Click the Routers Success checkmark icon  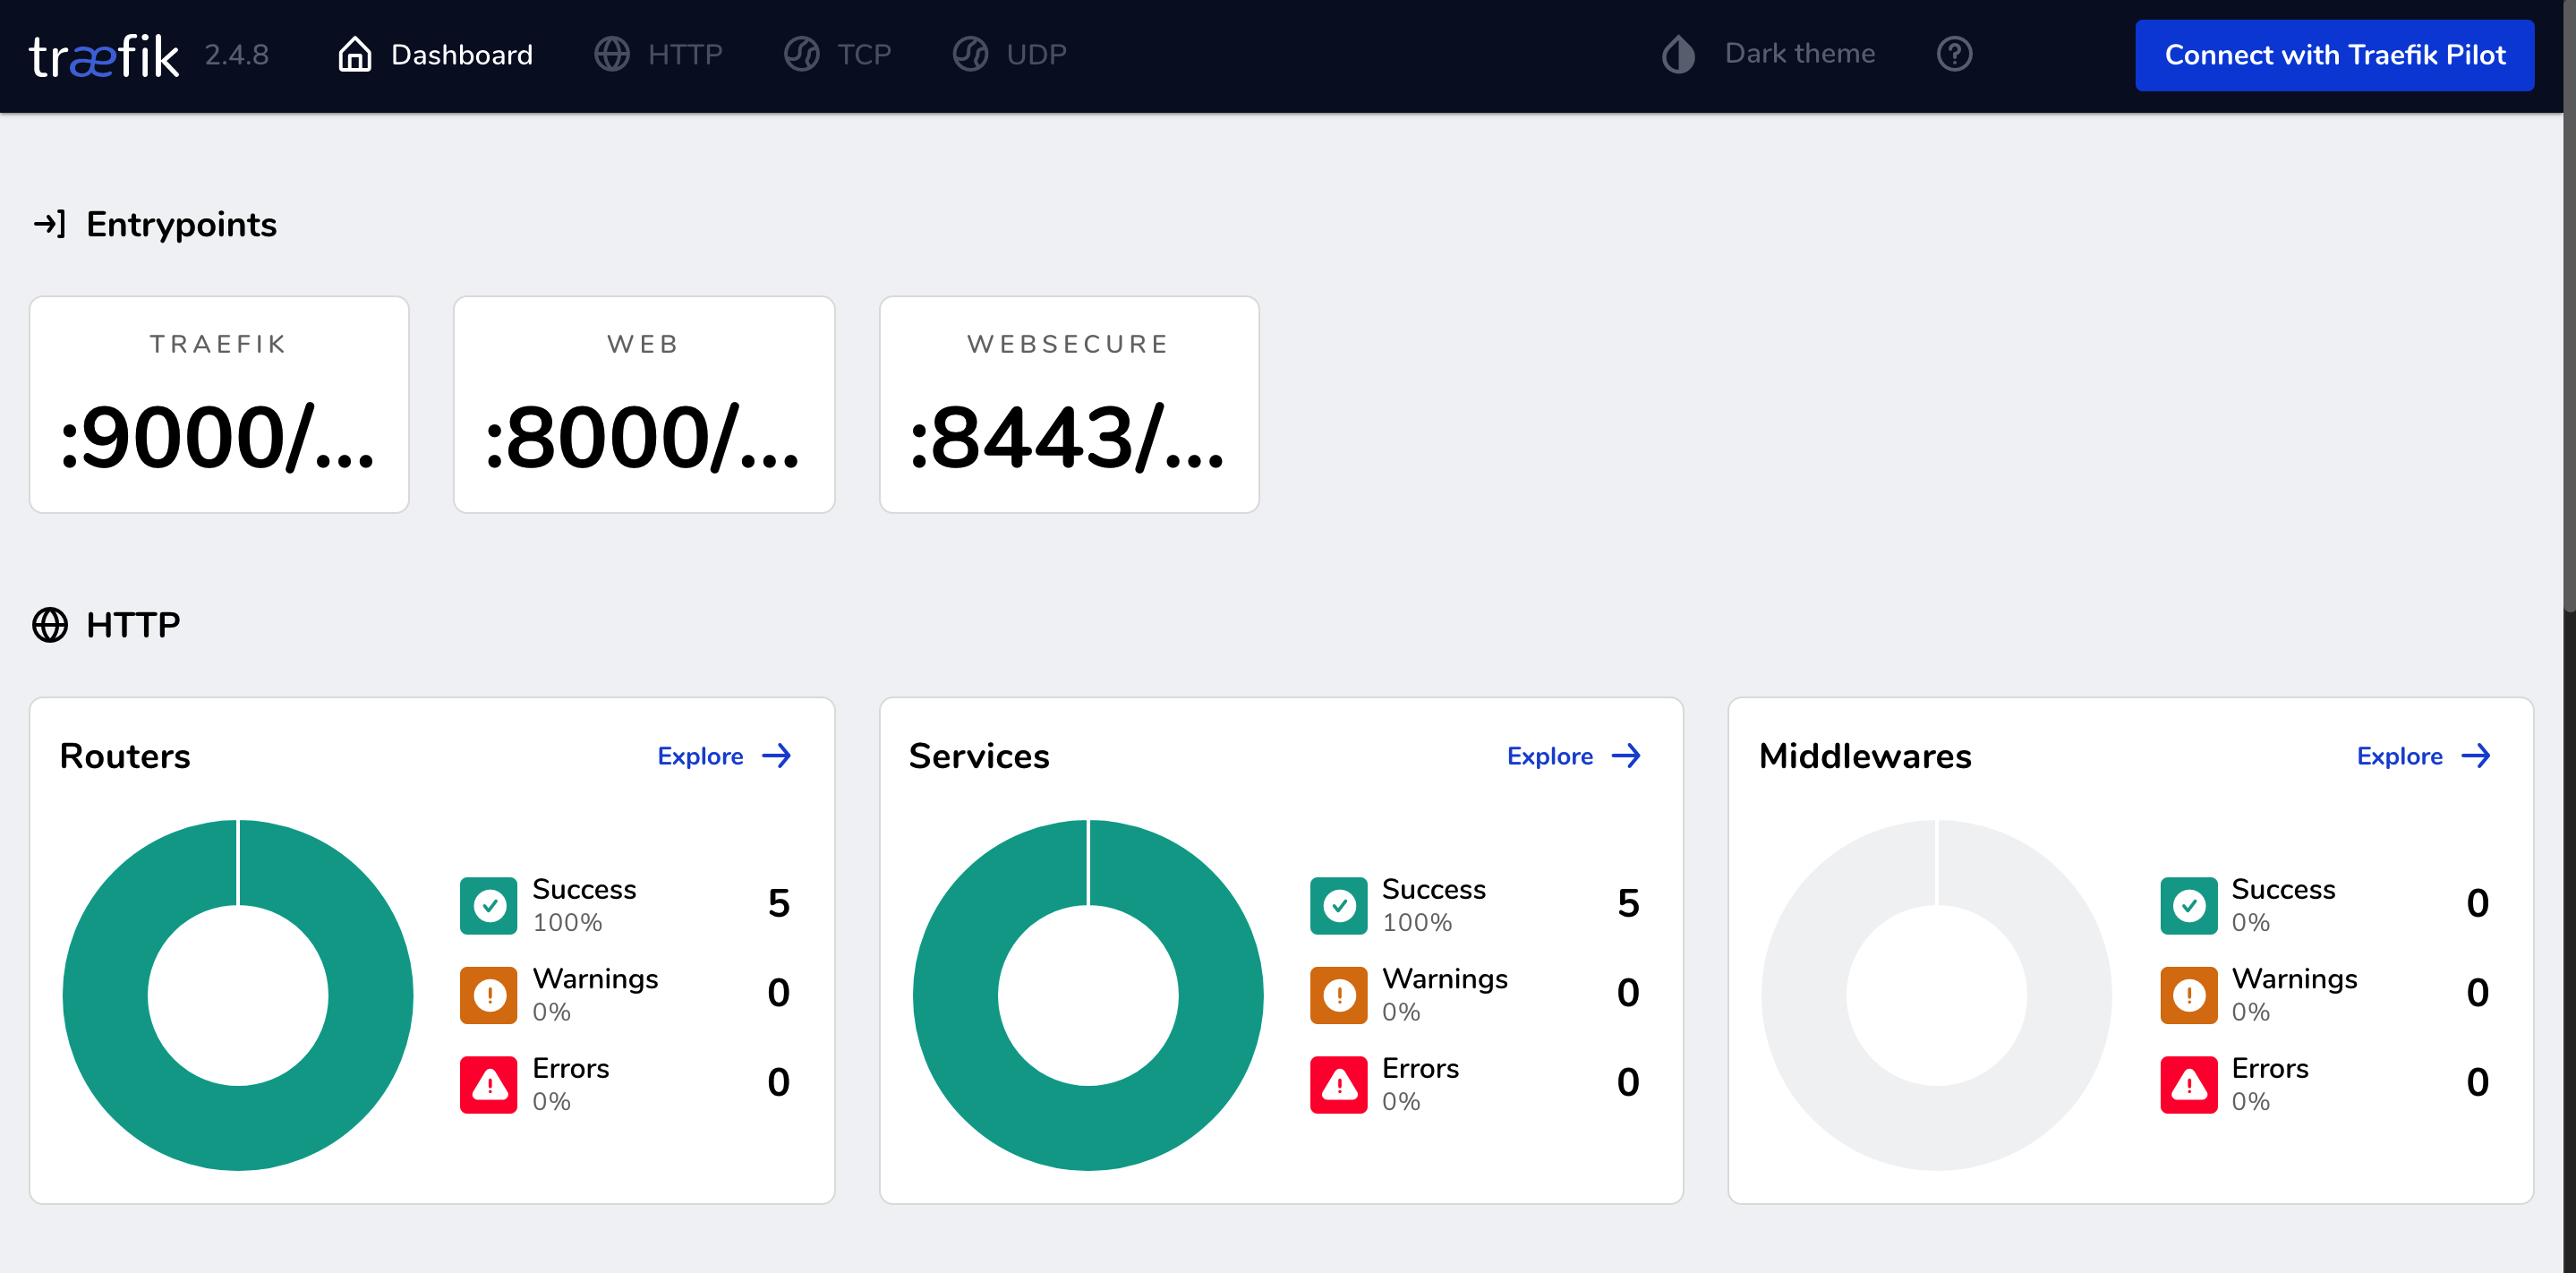coord(488,905)
